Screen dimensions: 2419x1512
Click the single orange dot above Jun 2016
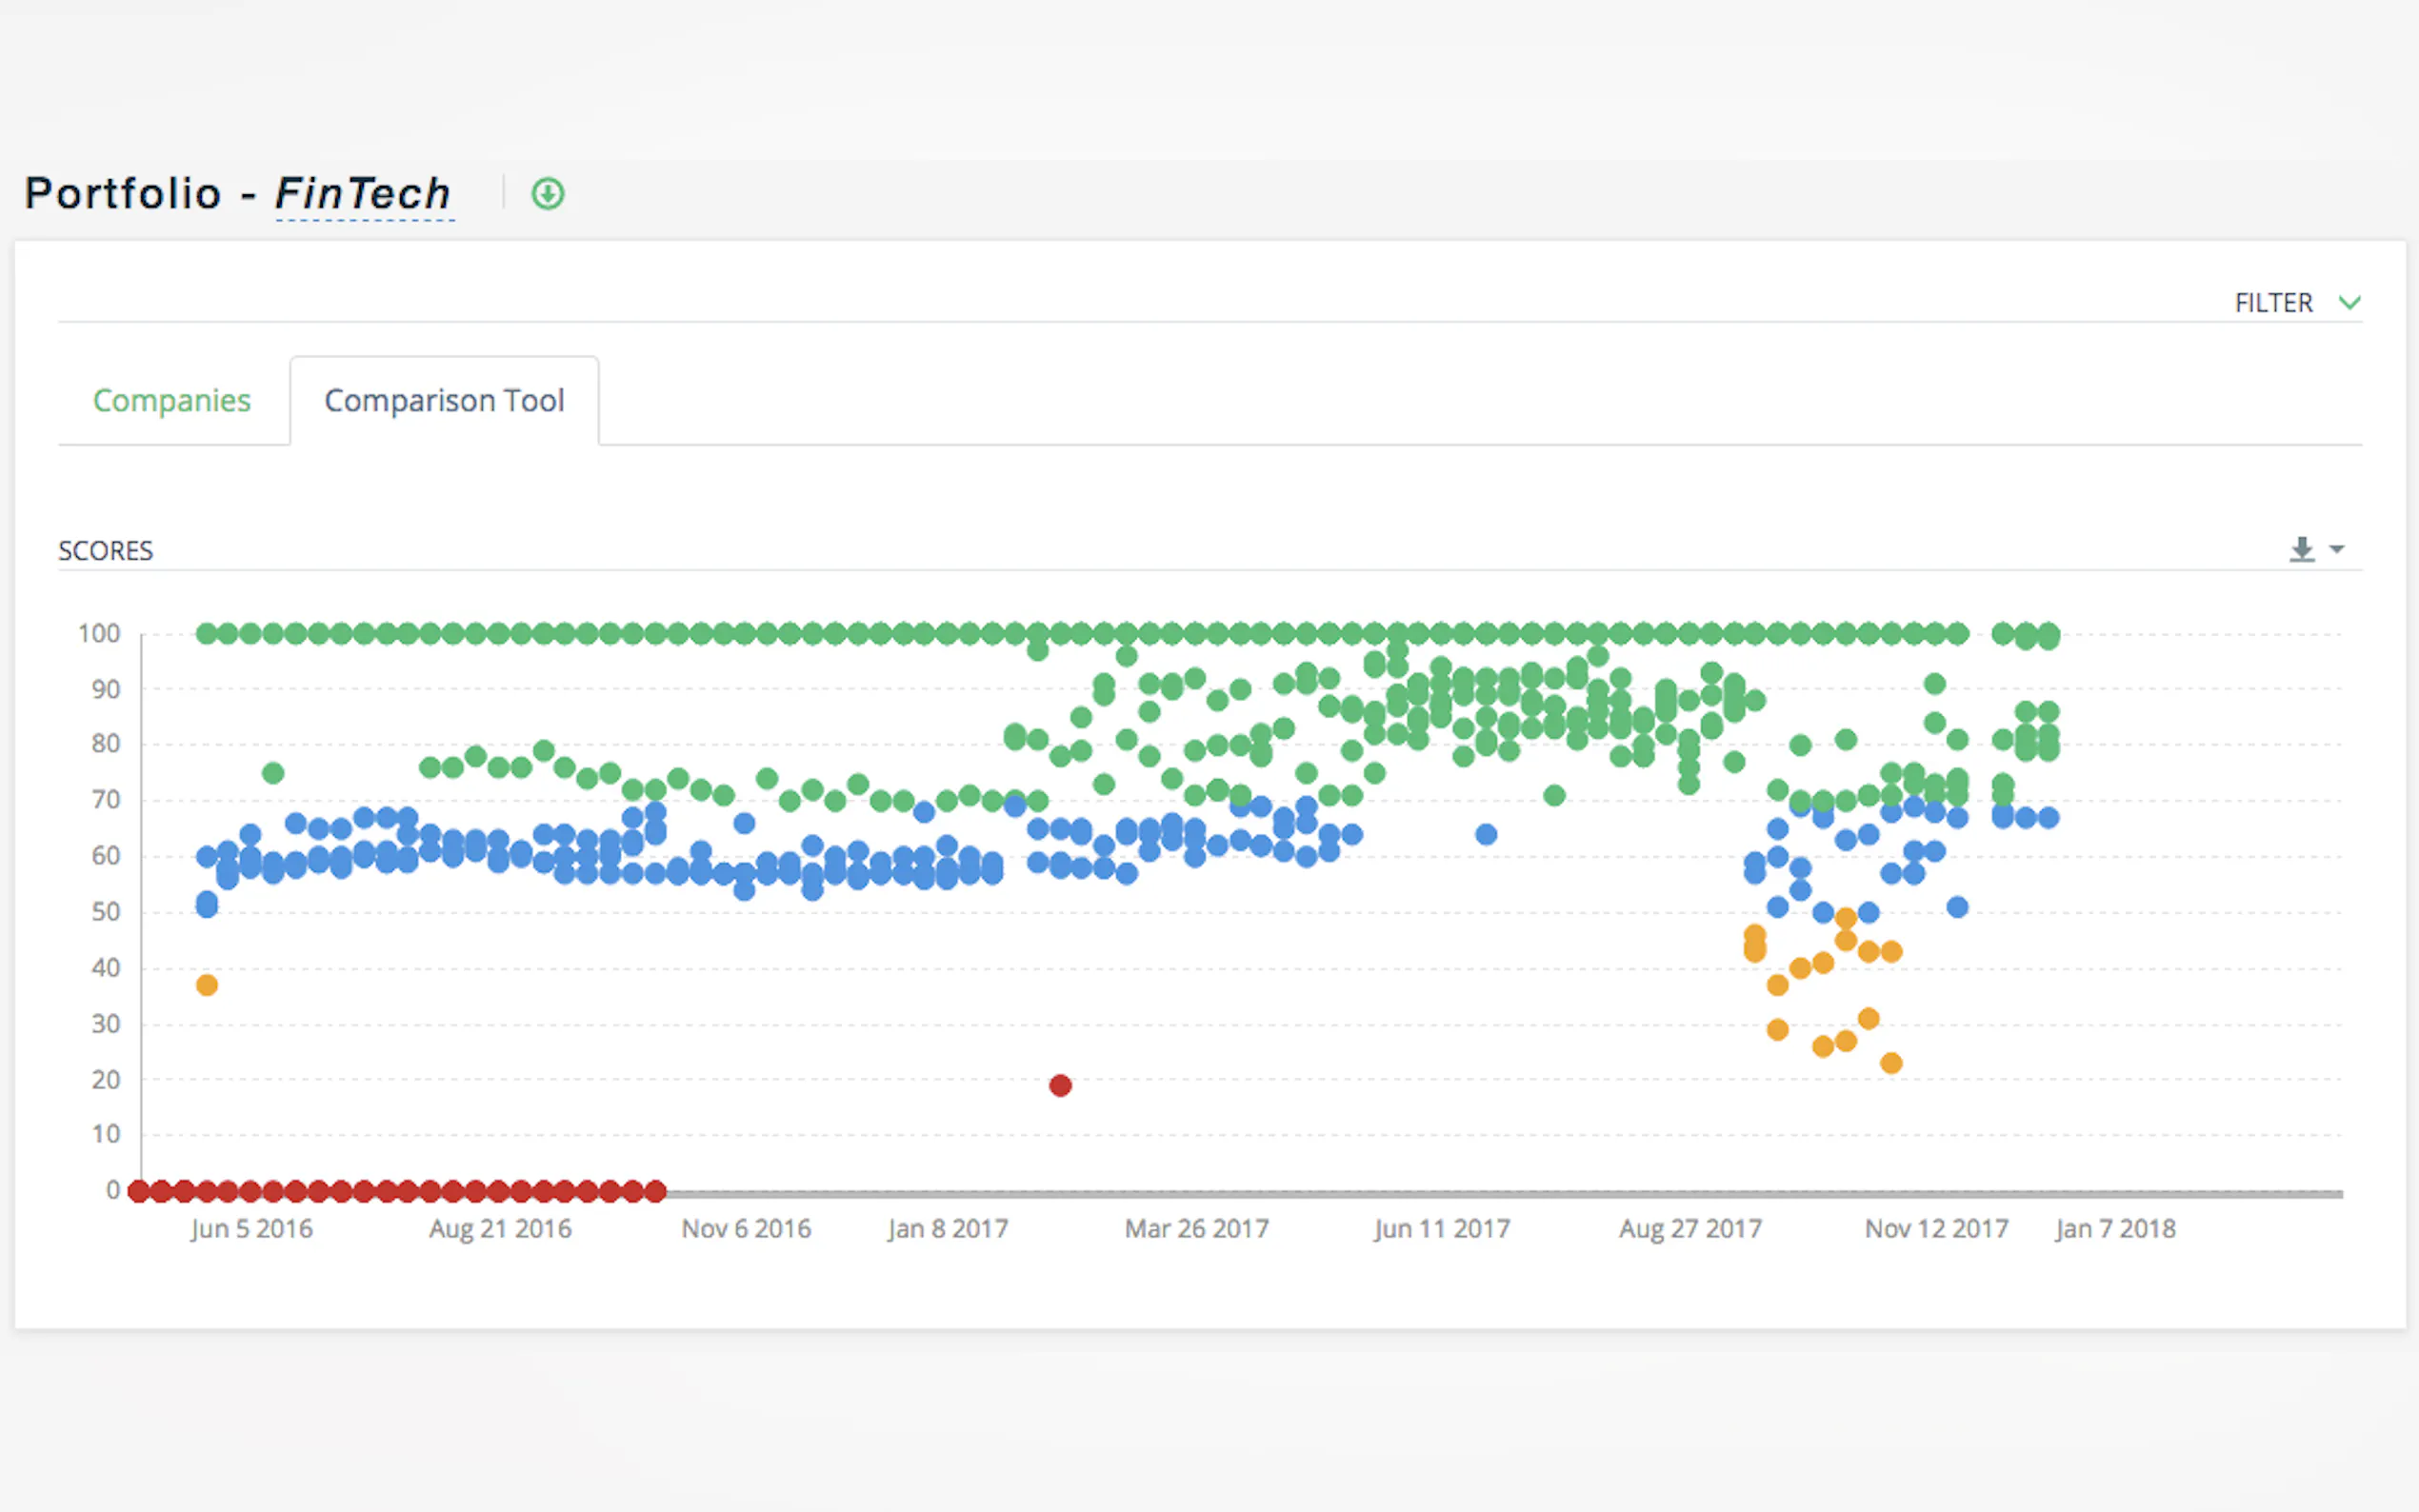tap(207, 985)
